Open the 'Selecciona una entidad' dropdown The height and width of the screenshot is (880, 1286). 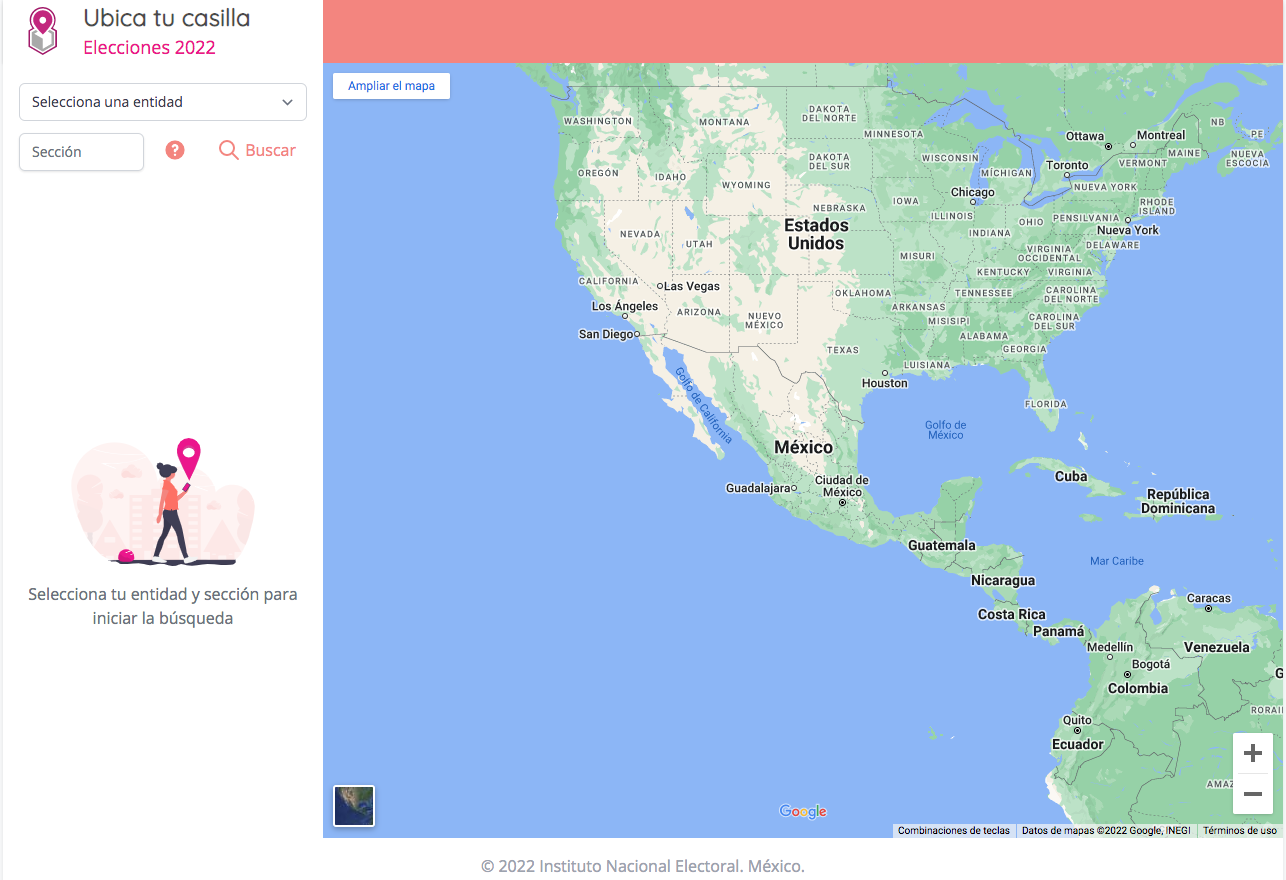pyautogui.click(x=162, y=102)
